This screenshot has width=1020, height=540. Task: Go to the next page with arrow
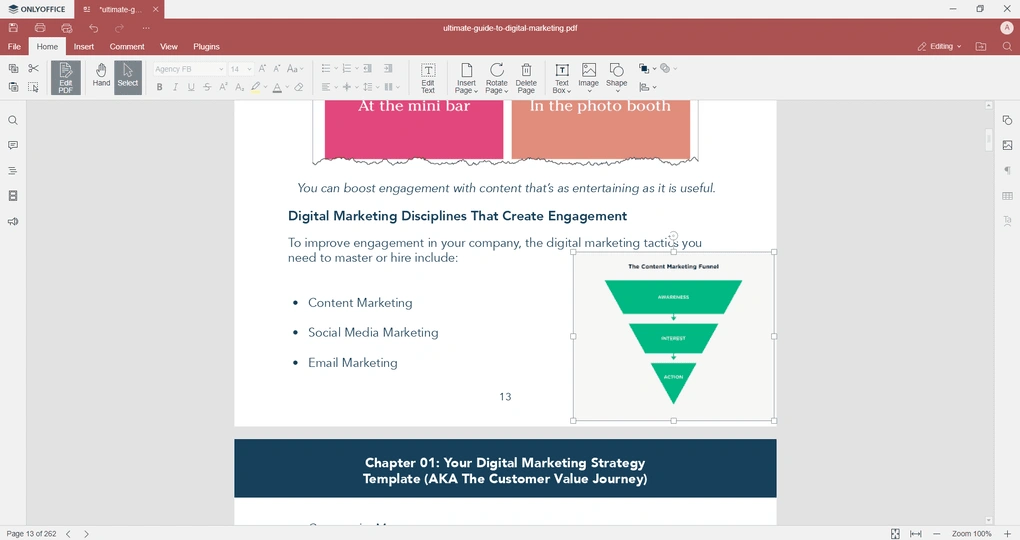(x=87, y=533)
